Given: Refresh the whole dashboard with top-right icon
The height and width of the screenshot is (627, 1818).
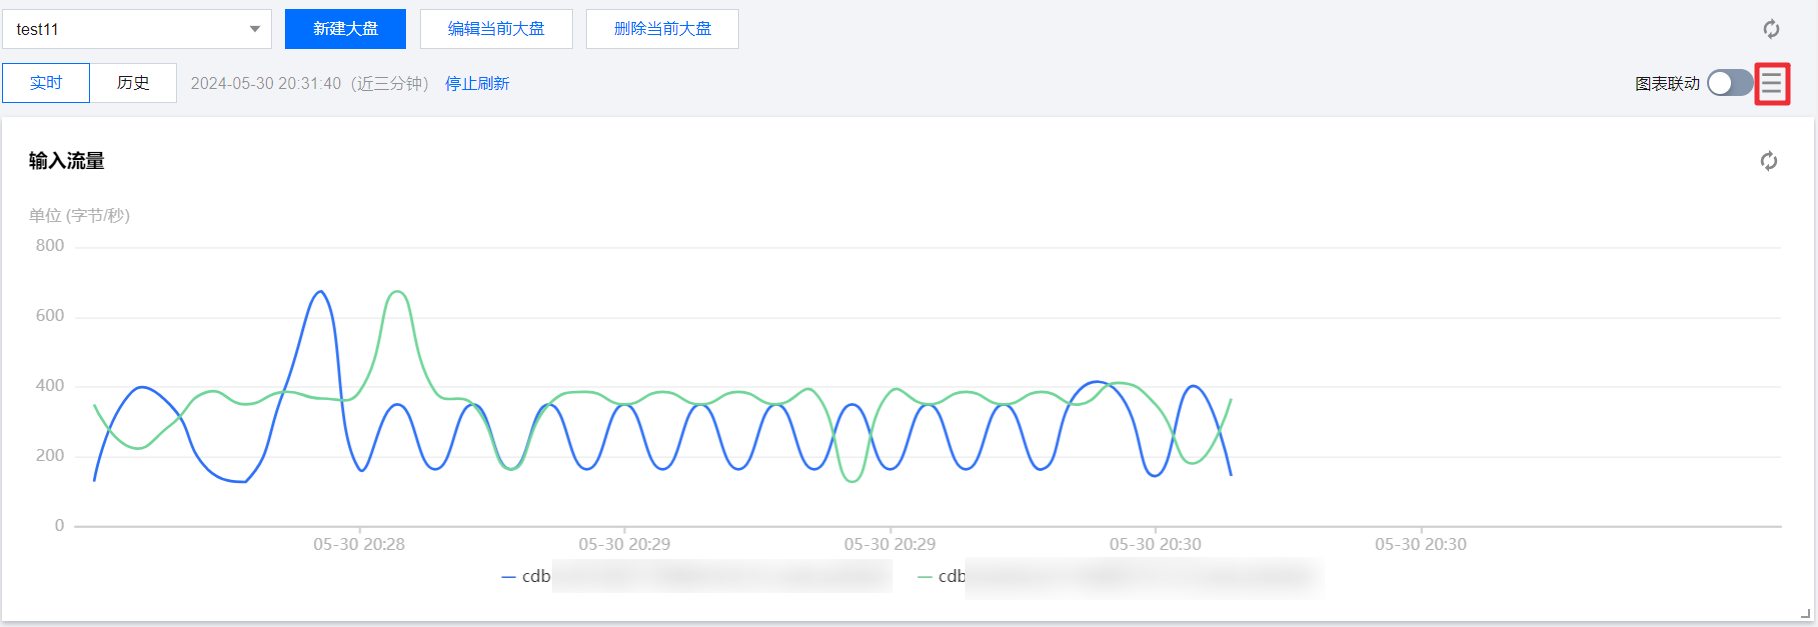Looking at the screenshot, I should coord(1771,29).
